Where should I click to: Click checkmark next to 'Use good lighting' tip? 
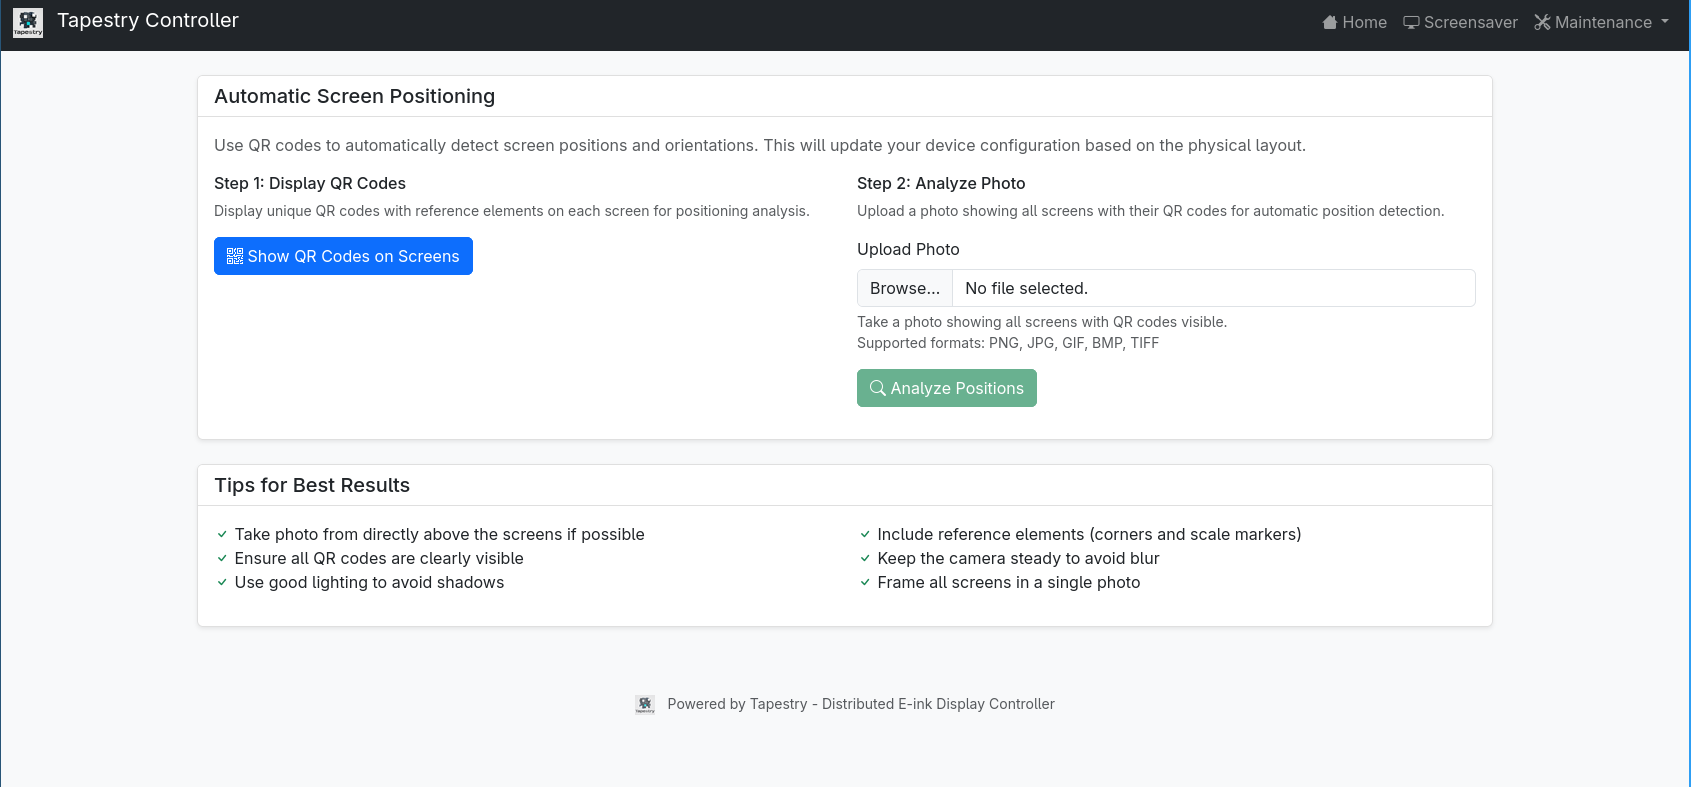click(x=222, y=583)
